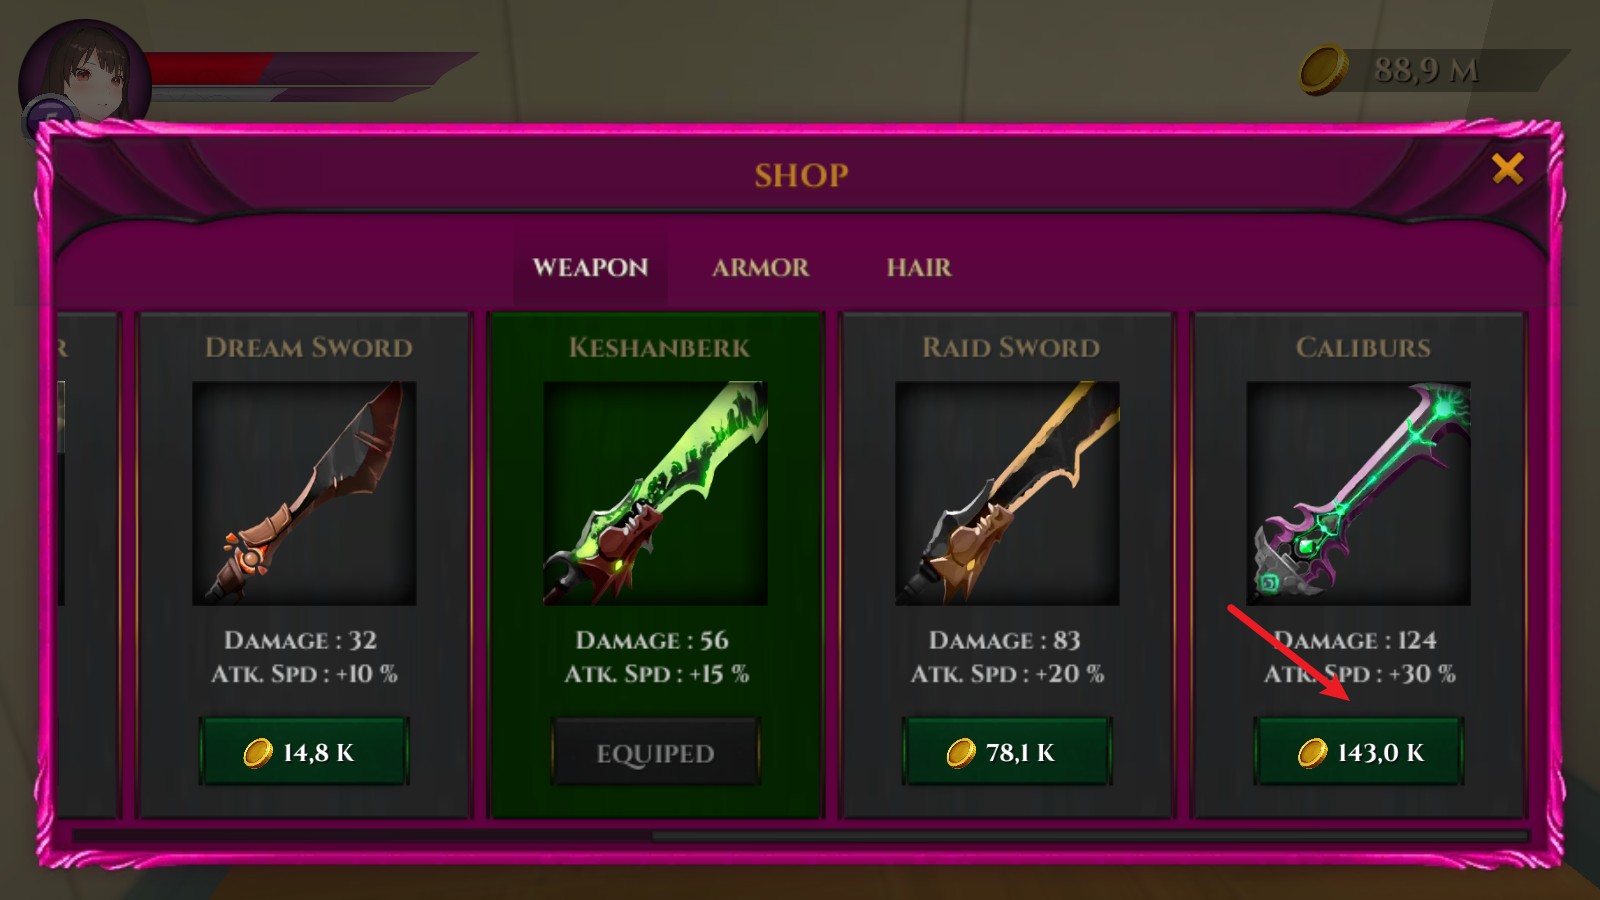Viewport: 1600px width, 900px height.
Task: Select the Raid Sword image
Action: (x=1007, y=493)
